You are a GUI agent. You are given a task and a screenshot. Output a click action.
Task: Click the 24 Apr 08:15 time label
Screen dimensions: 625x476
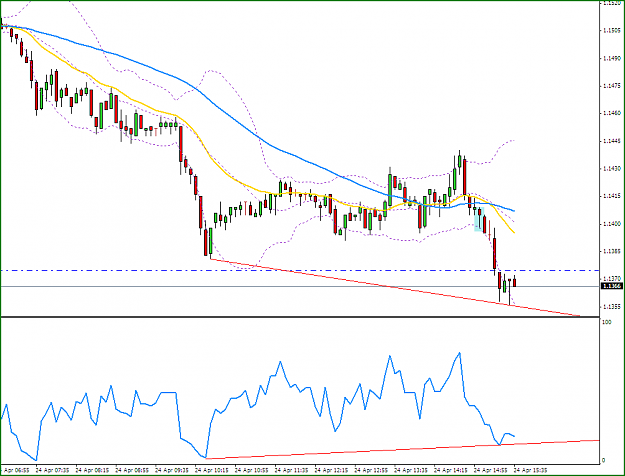point(92,470)
